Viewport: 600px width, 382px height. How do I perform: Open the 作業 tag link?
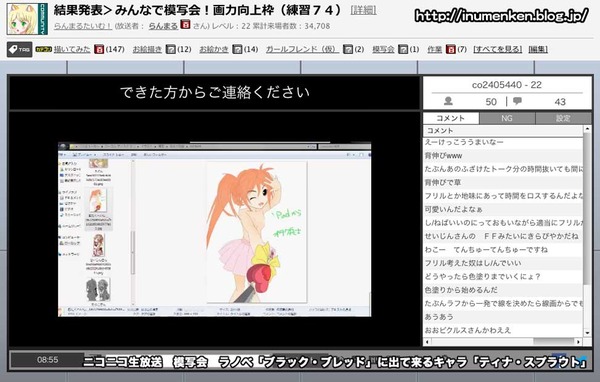(x=435, y=49)
